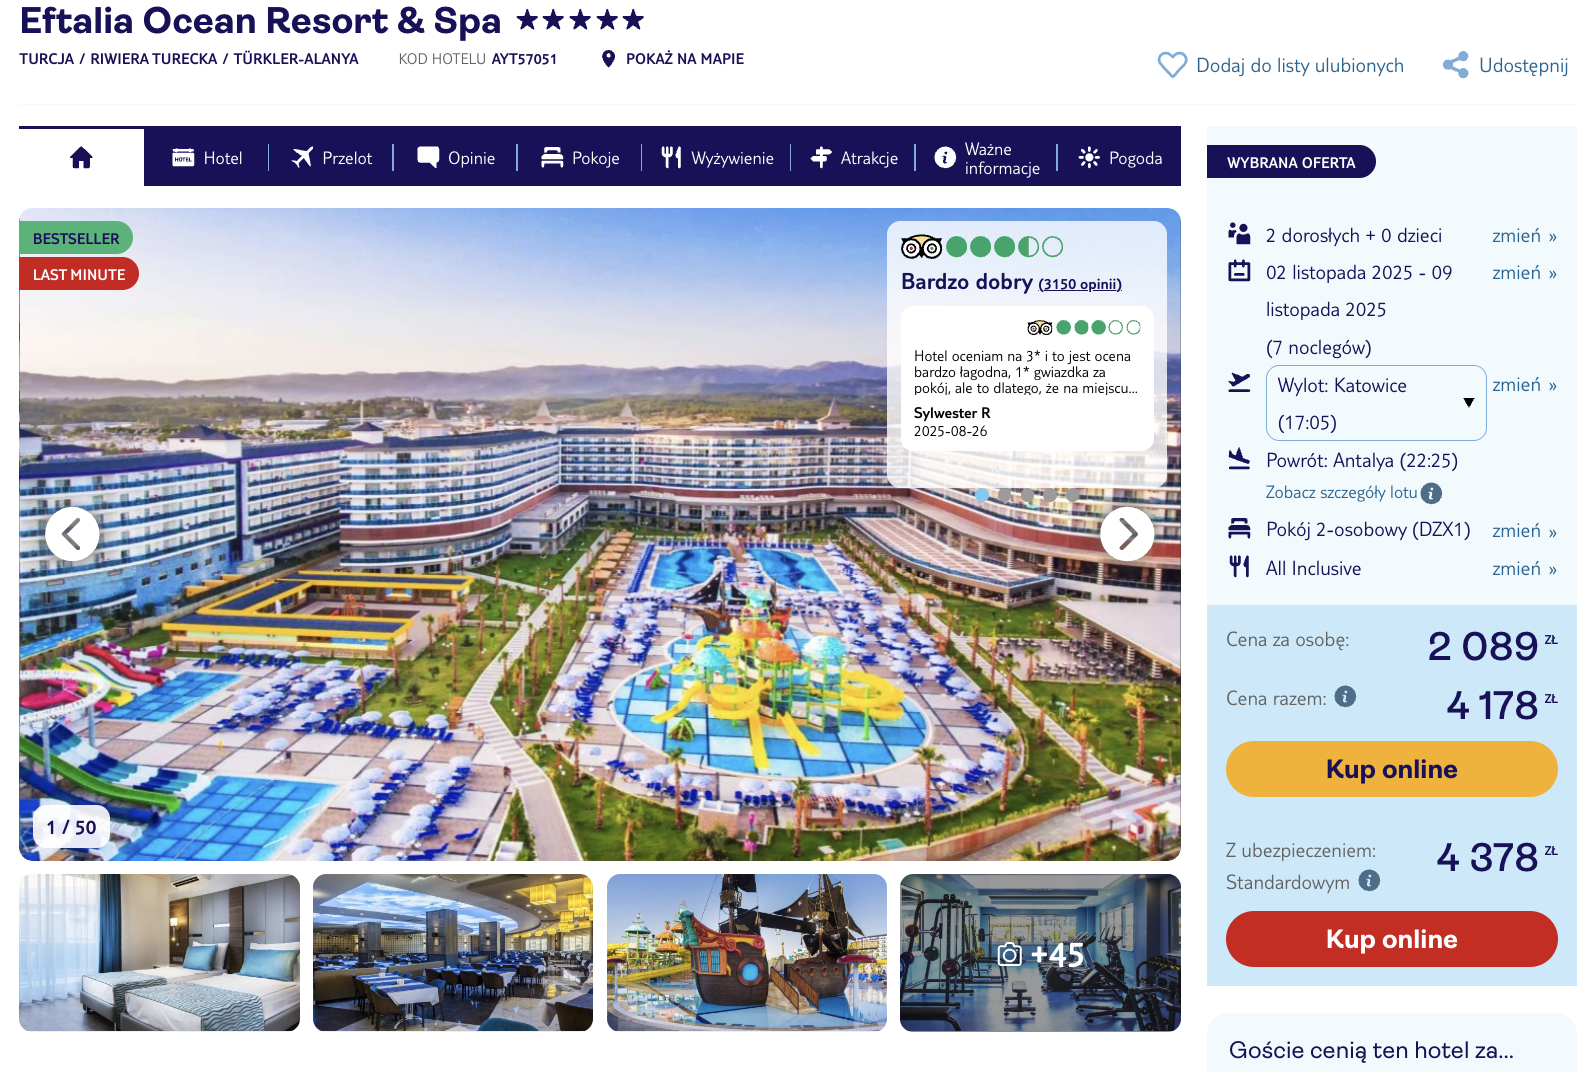Switch to the Opinie tab
This screenshot has width=1590, height=1072.
(x=456, y=158)
